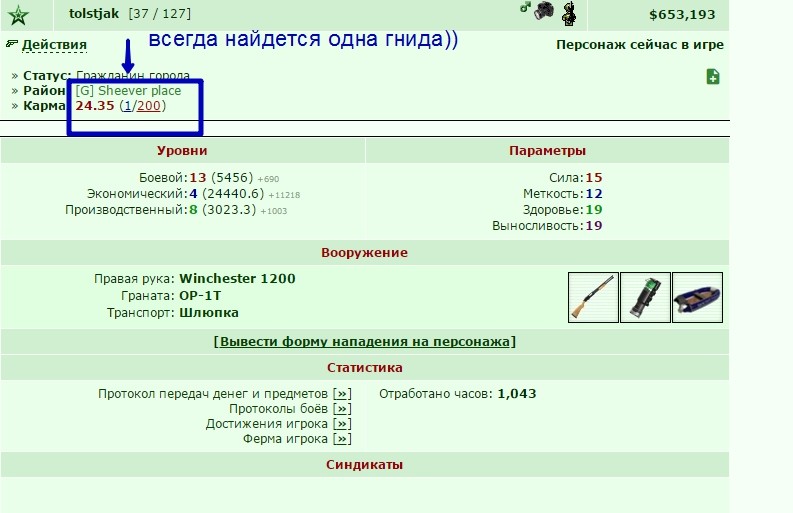This screenshot has width=793, height=513.
Task: Open Протоколы боёв arrow link
Action: [342, 409]
